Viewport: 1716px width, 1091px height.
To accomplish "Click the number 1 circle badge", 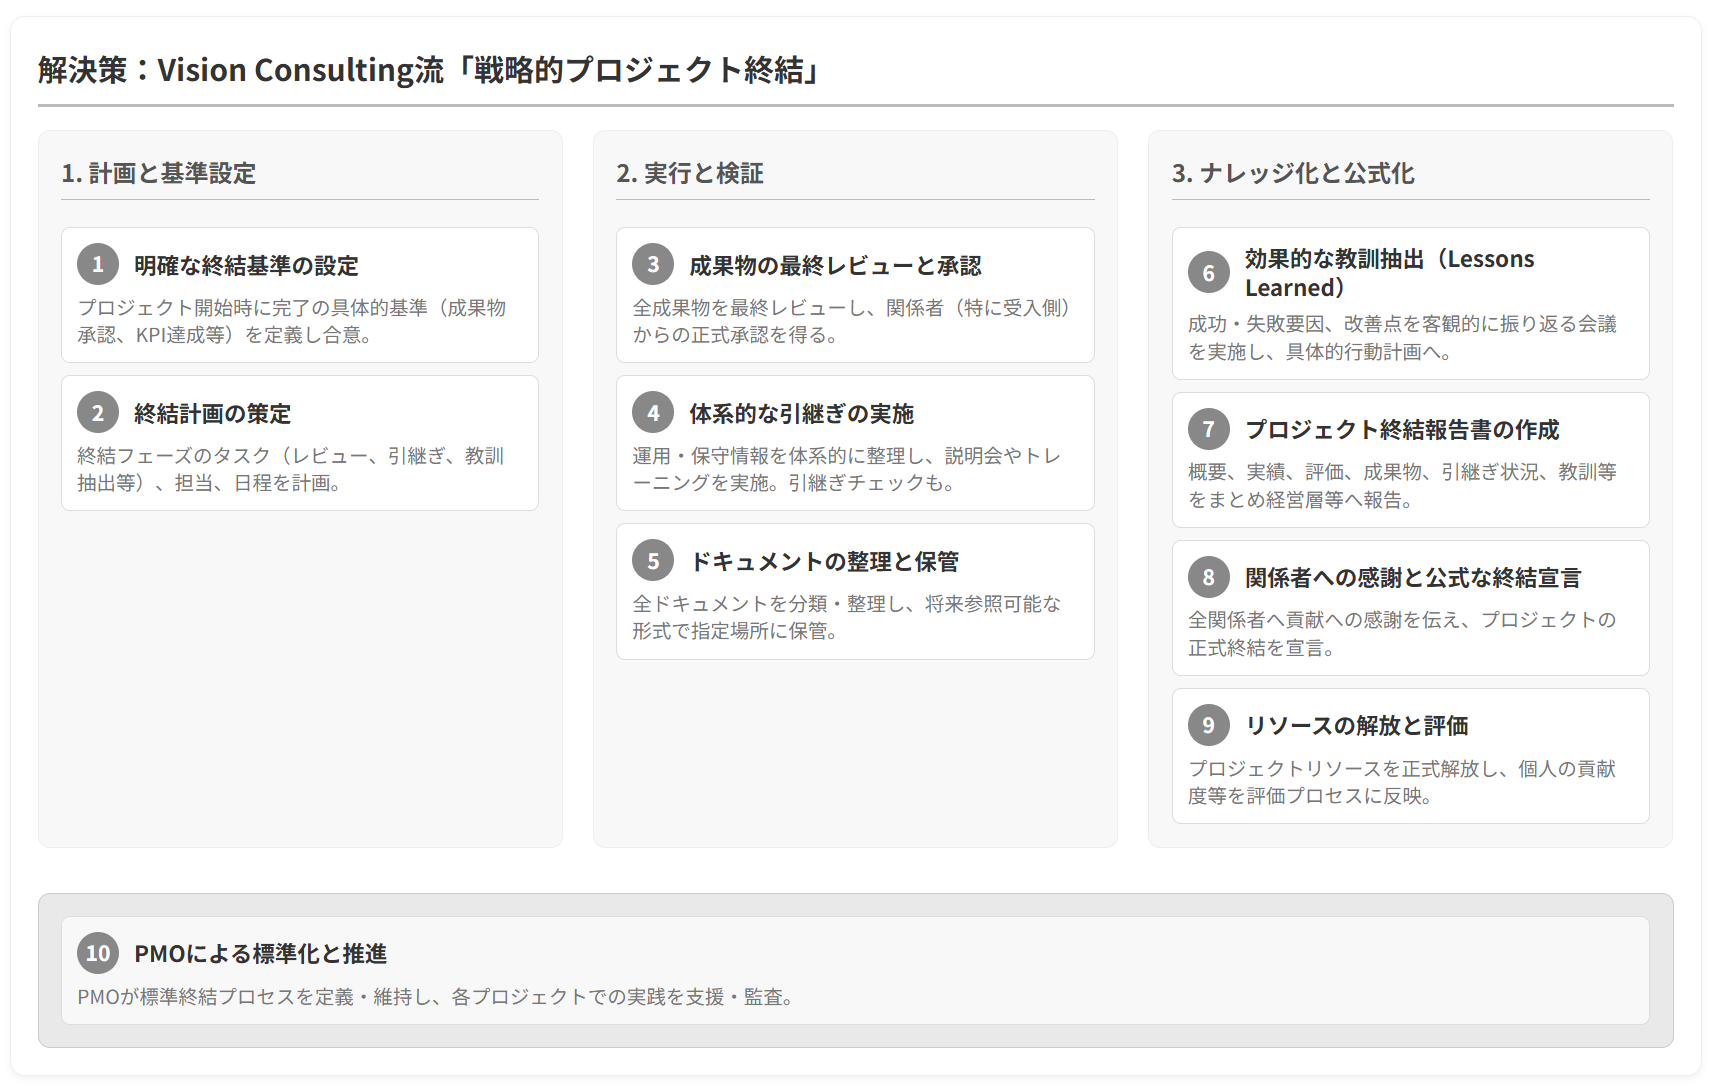I will click(x=98, y=264).
